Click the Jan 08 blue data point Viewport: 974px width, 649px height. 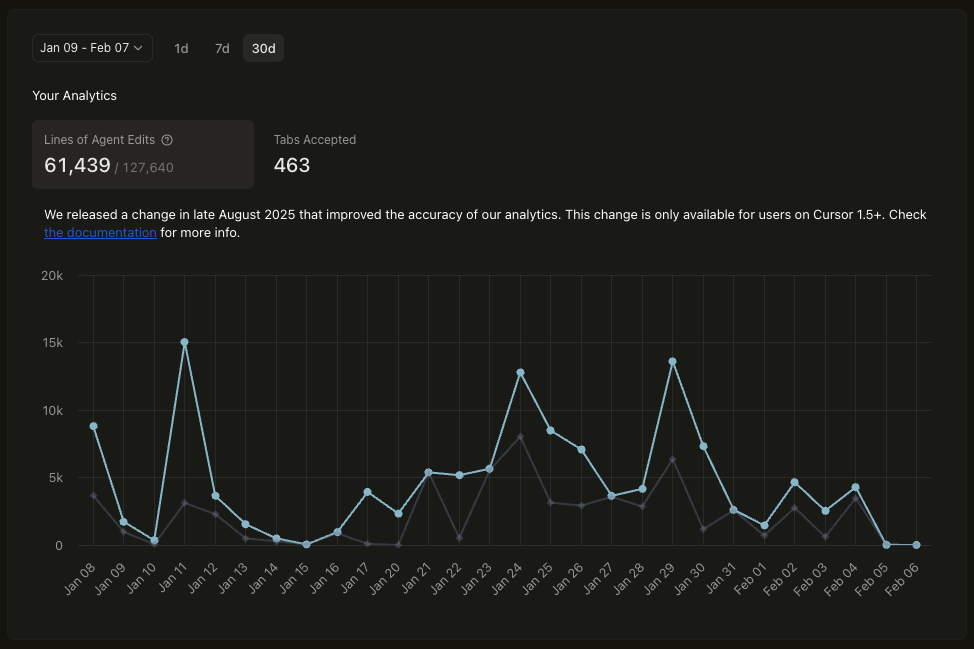93,426
